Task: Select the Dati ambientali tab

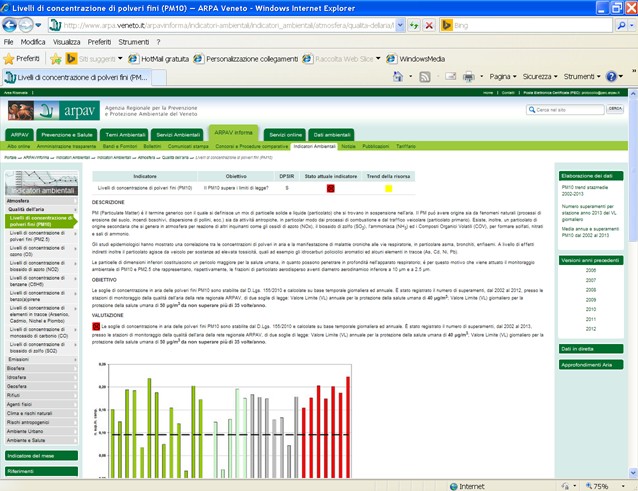Action: (x=332, y=134)
